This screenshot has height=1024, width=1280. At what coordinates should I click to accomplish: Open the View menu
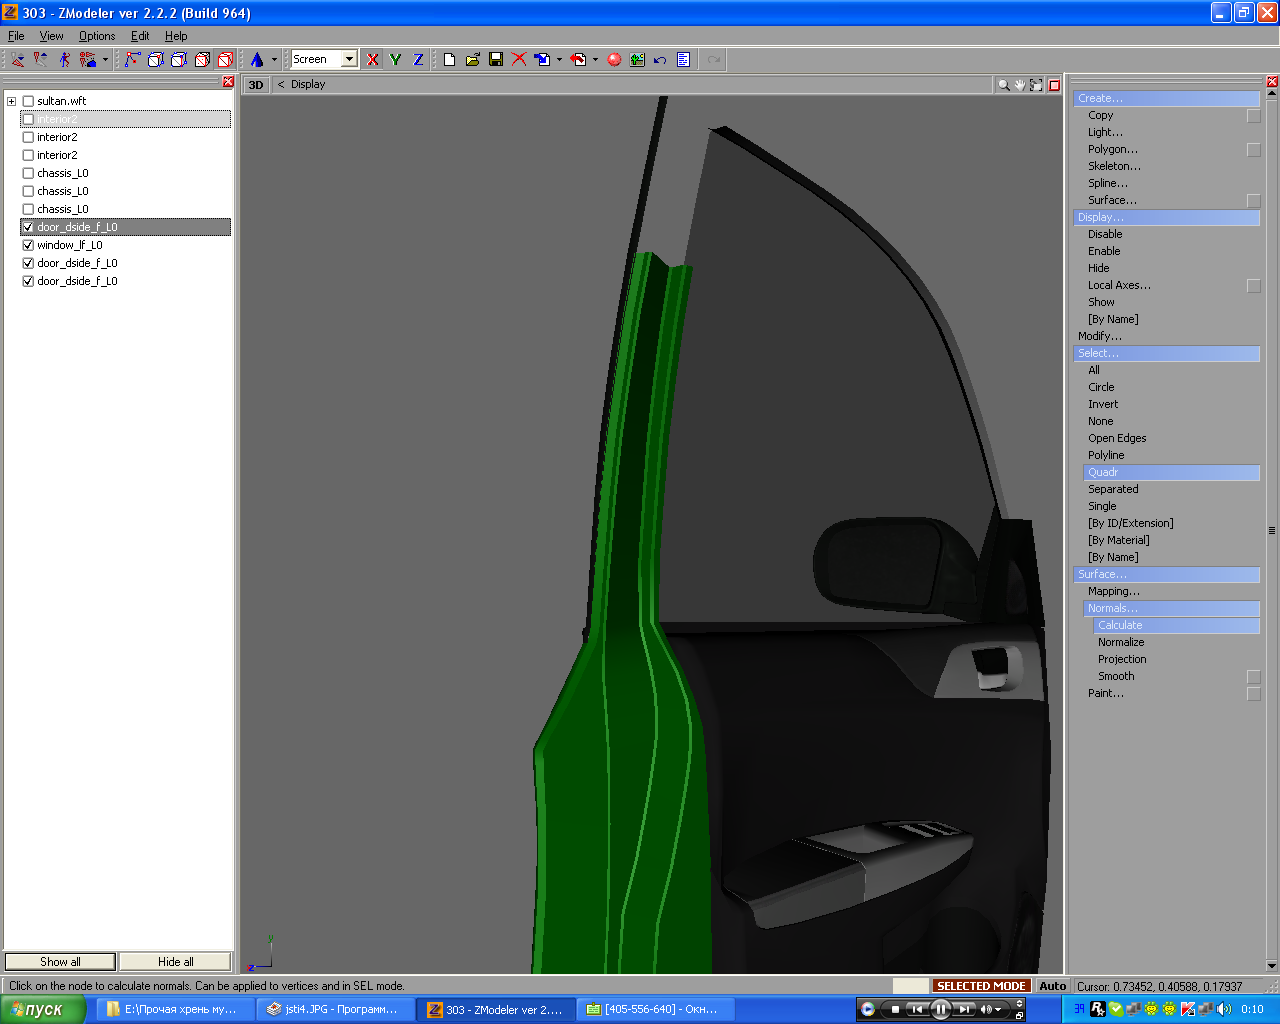[x=51, y=36]
